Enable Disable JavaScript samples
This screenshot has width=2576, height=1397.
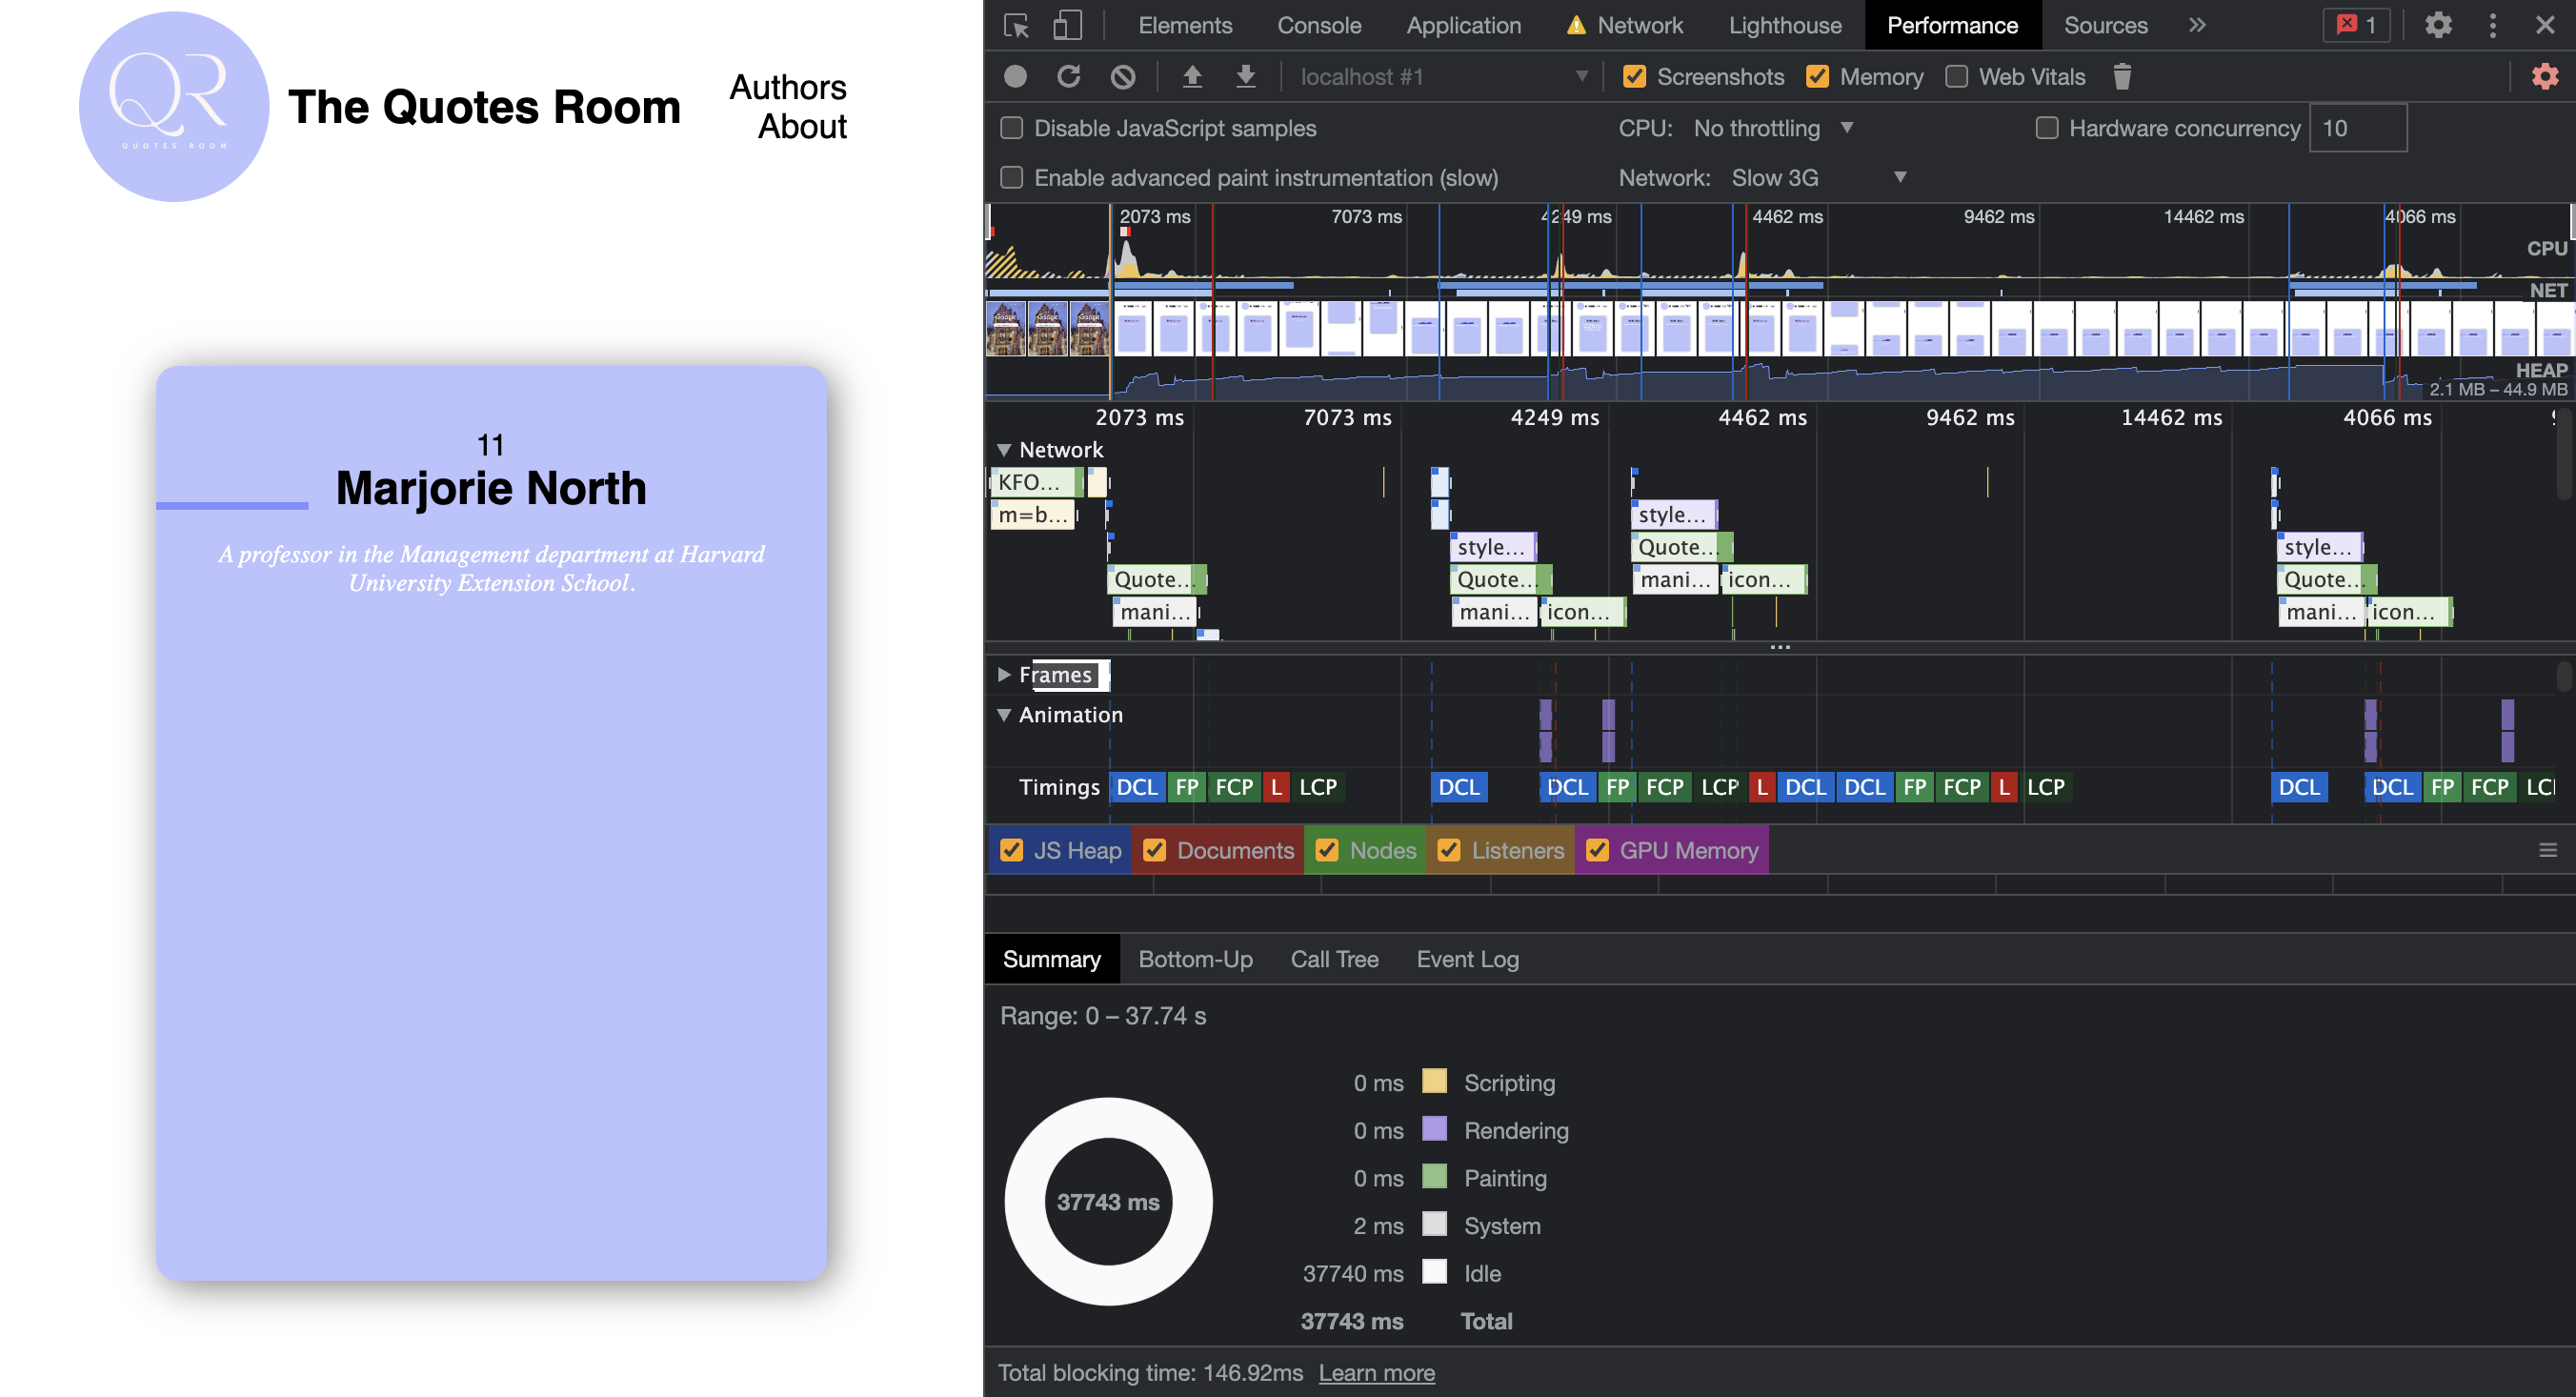coord(1011,128)
